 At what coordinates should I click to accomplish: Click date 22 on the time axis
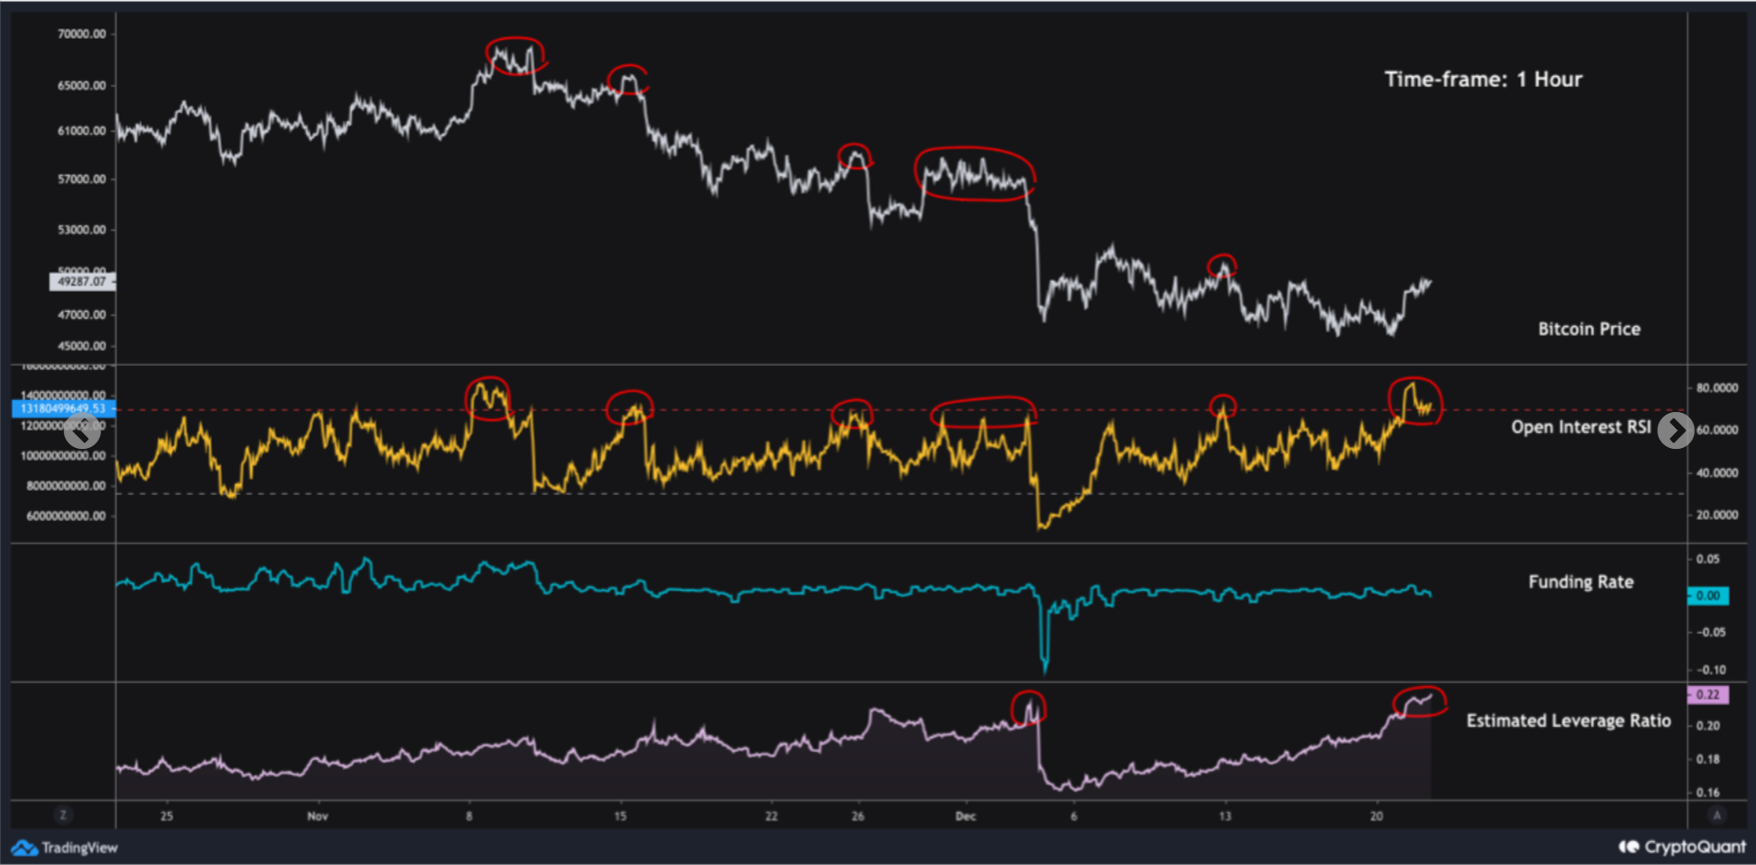[771, 816]
